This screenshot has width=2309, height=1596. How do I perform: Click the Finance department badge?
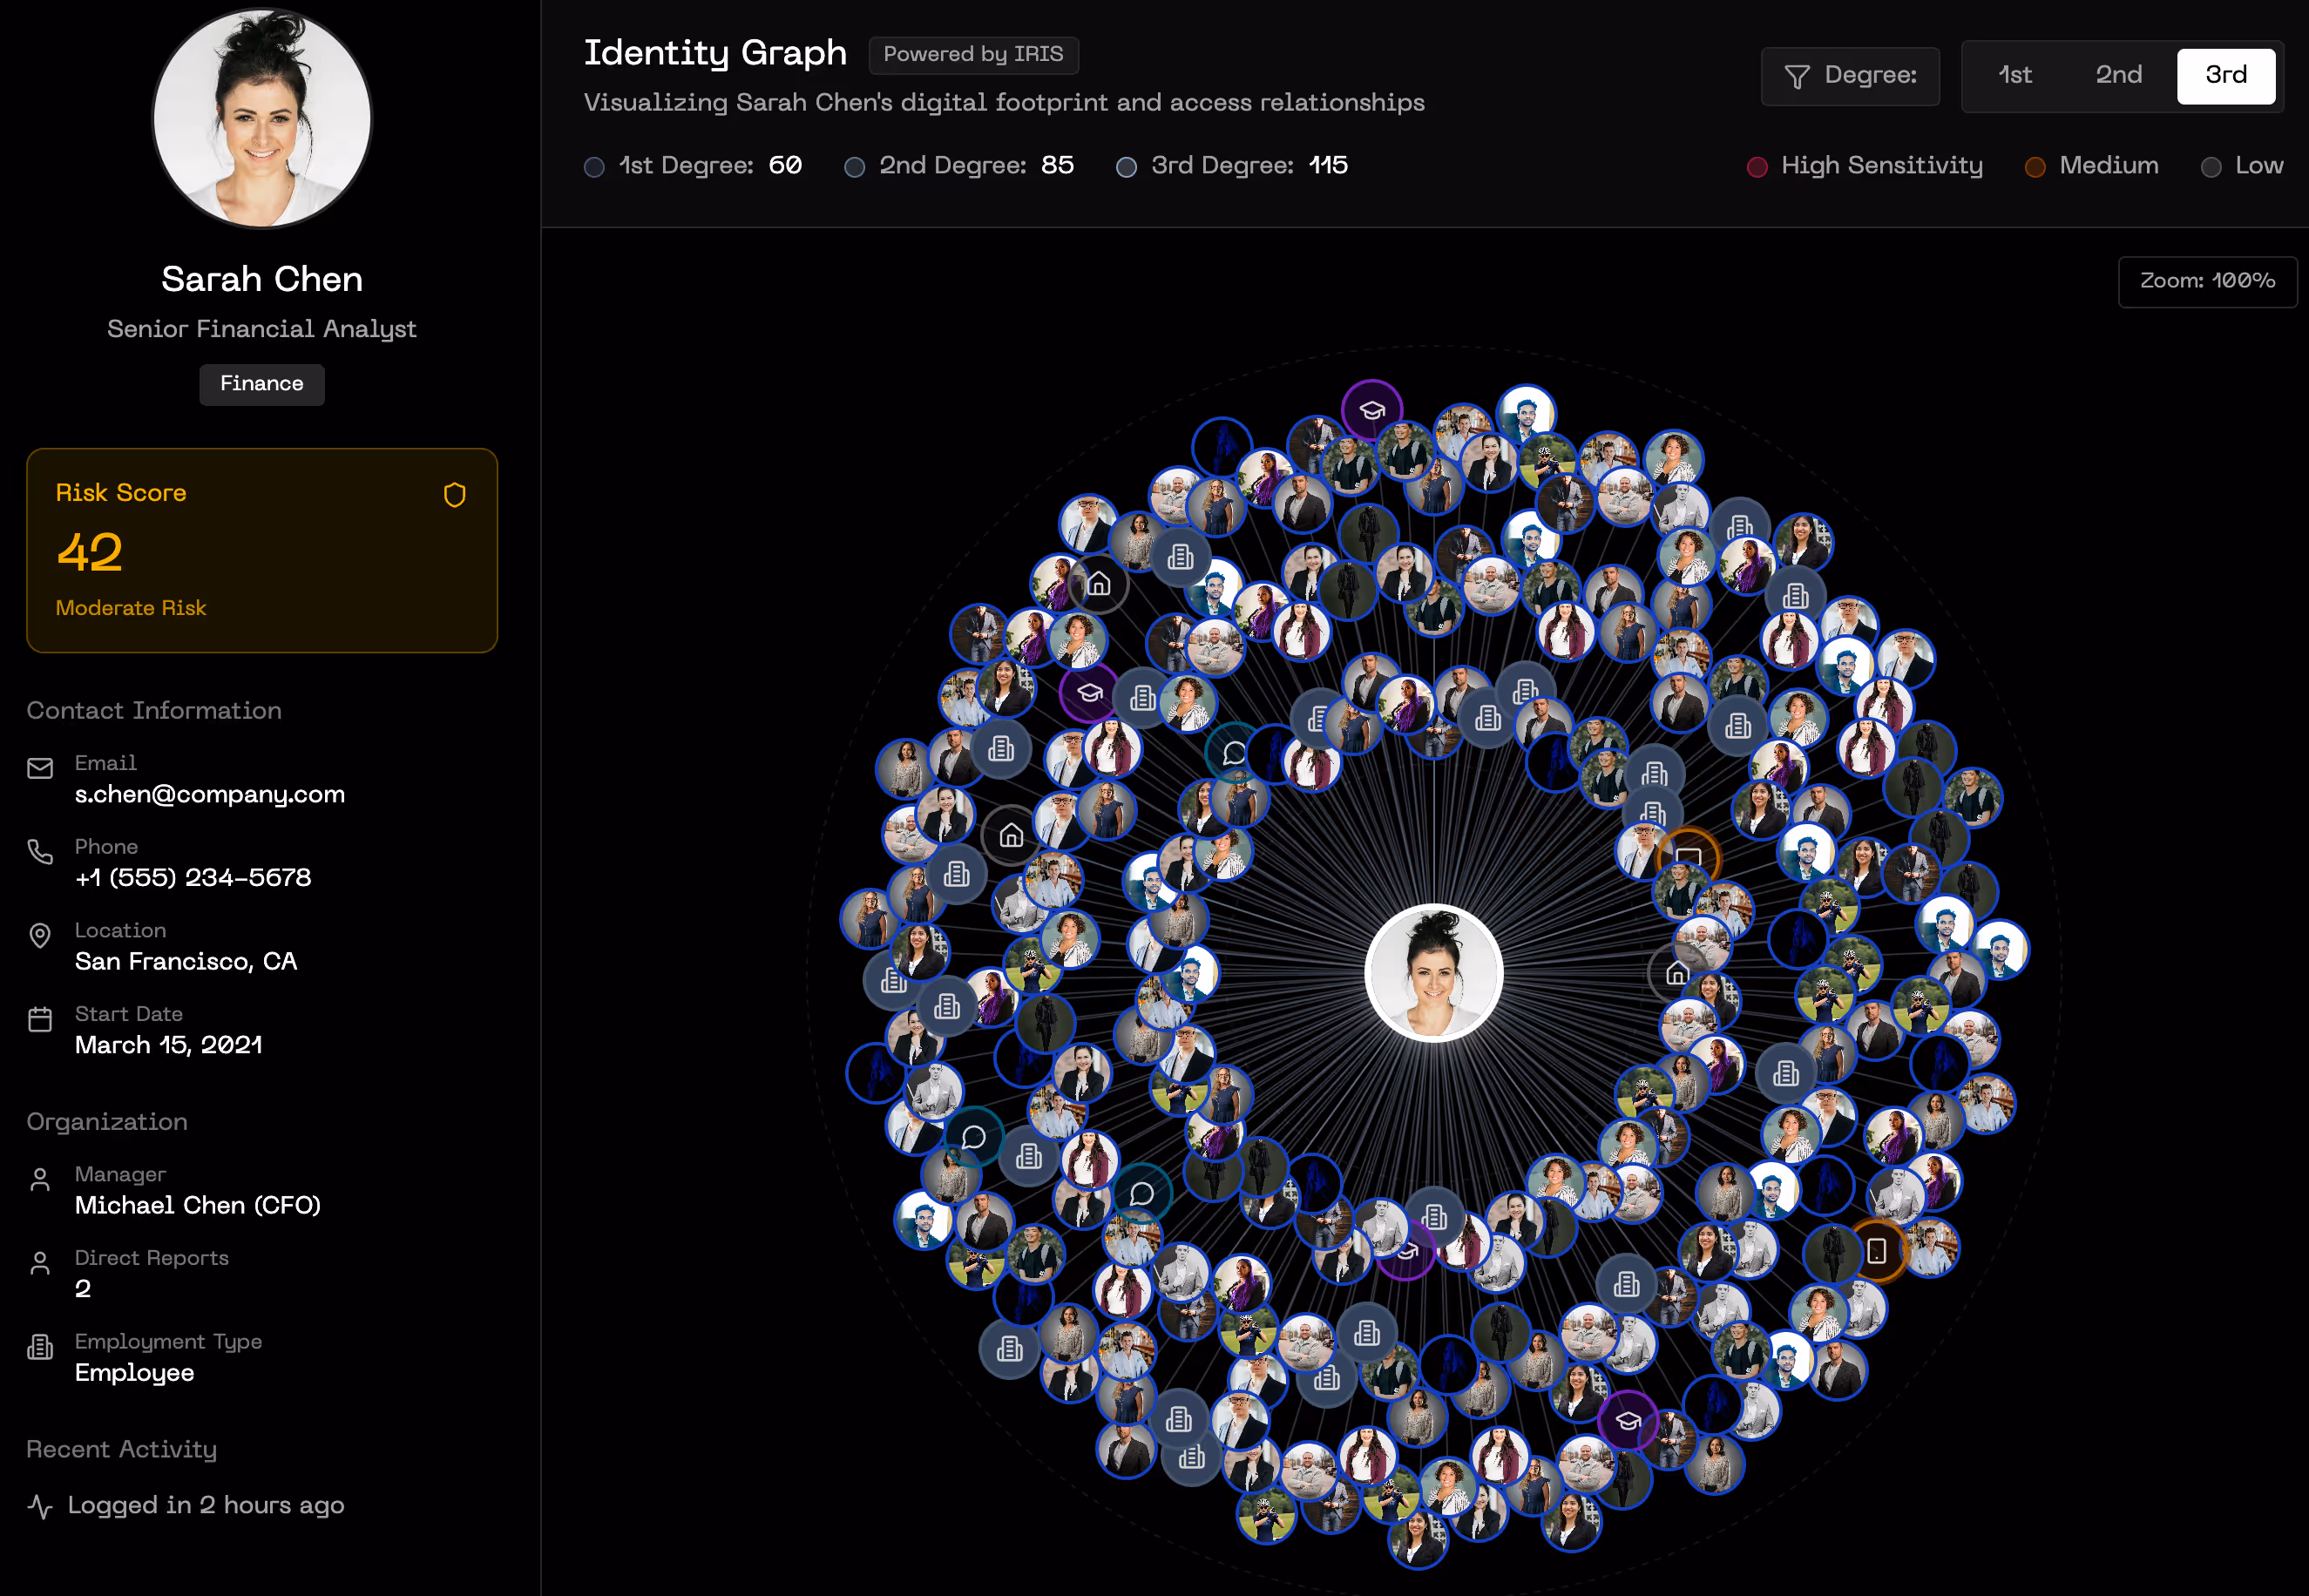pos(261,384)
